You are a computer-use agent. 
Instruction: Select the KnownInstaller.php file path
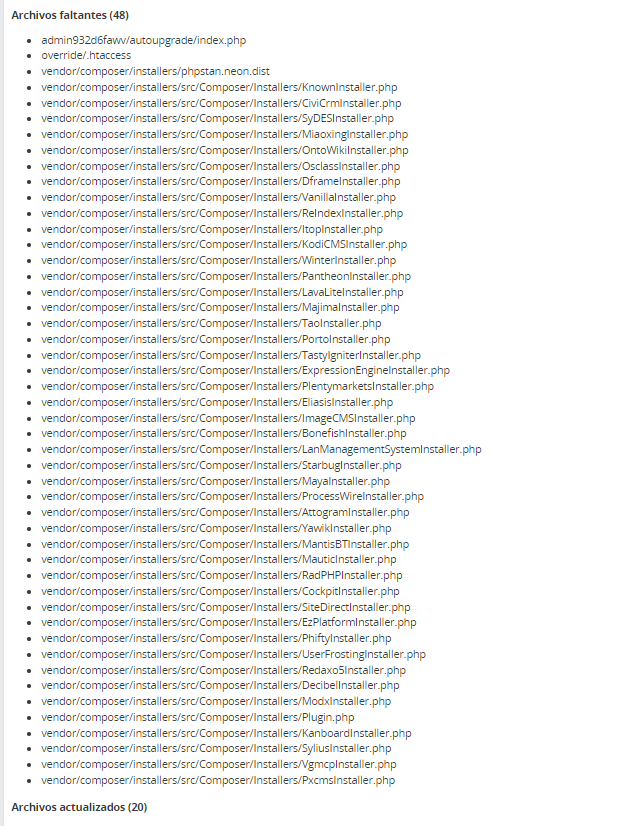tap(219, 87)
